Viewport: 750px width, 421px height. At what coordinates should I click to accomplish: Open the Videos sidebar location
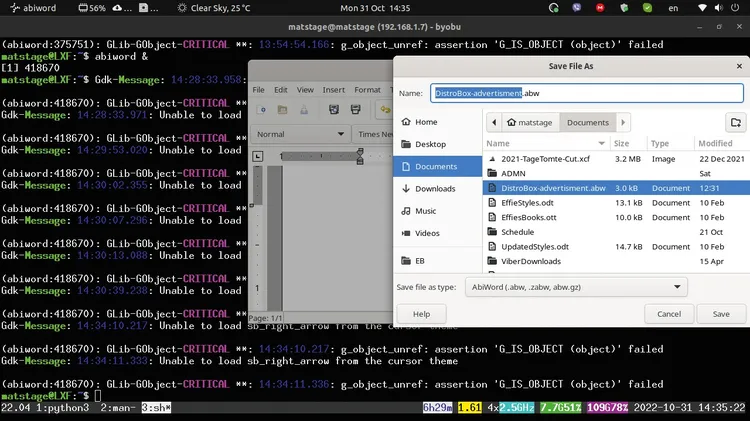tap(427, 233)
